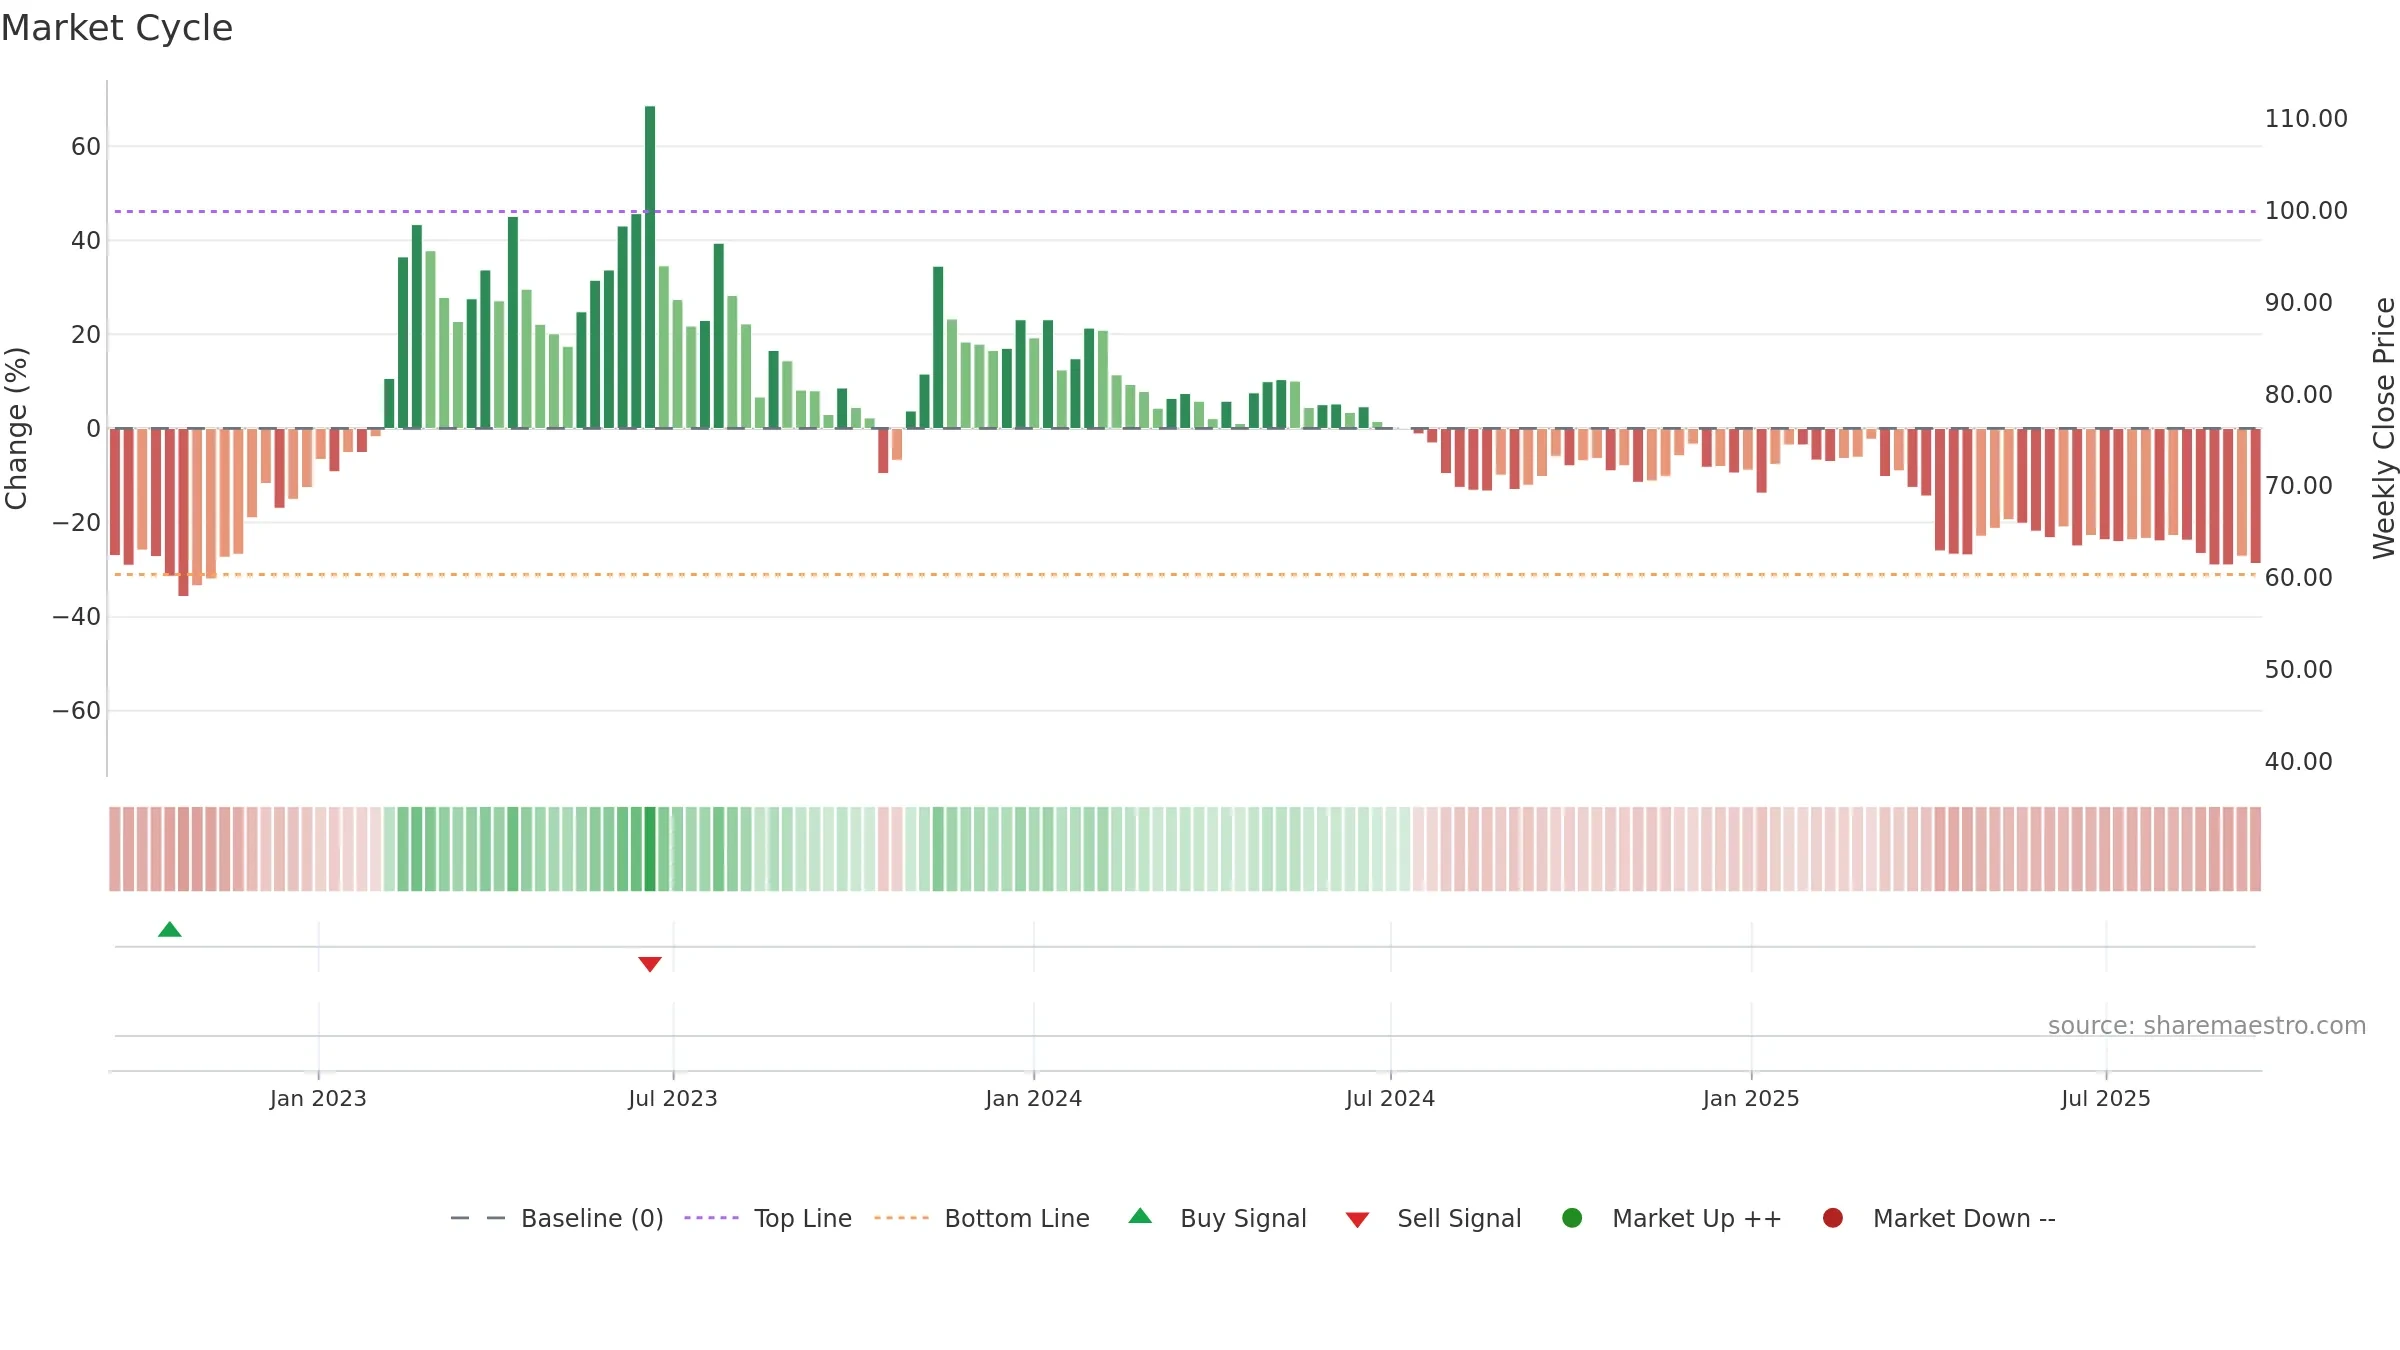Click the purple dotted line legend sample
2400x1350 pixels.
[711, 1218]
